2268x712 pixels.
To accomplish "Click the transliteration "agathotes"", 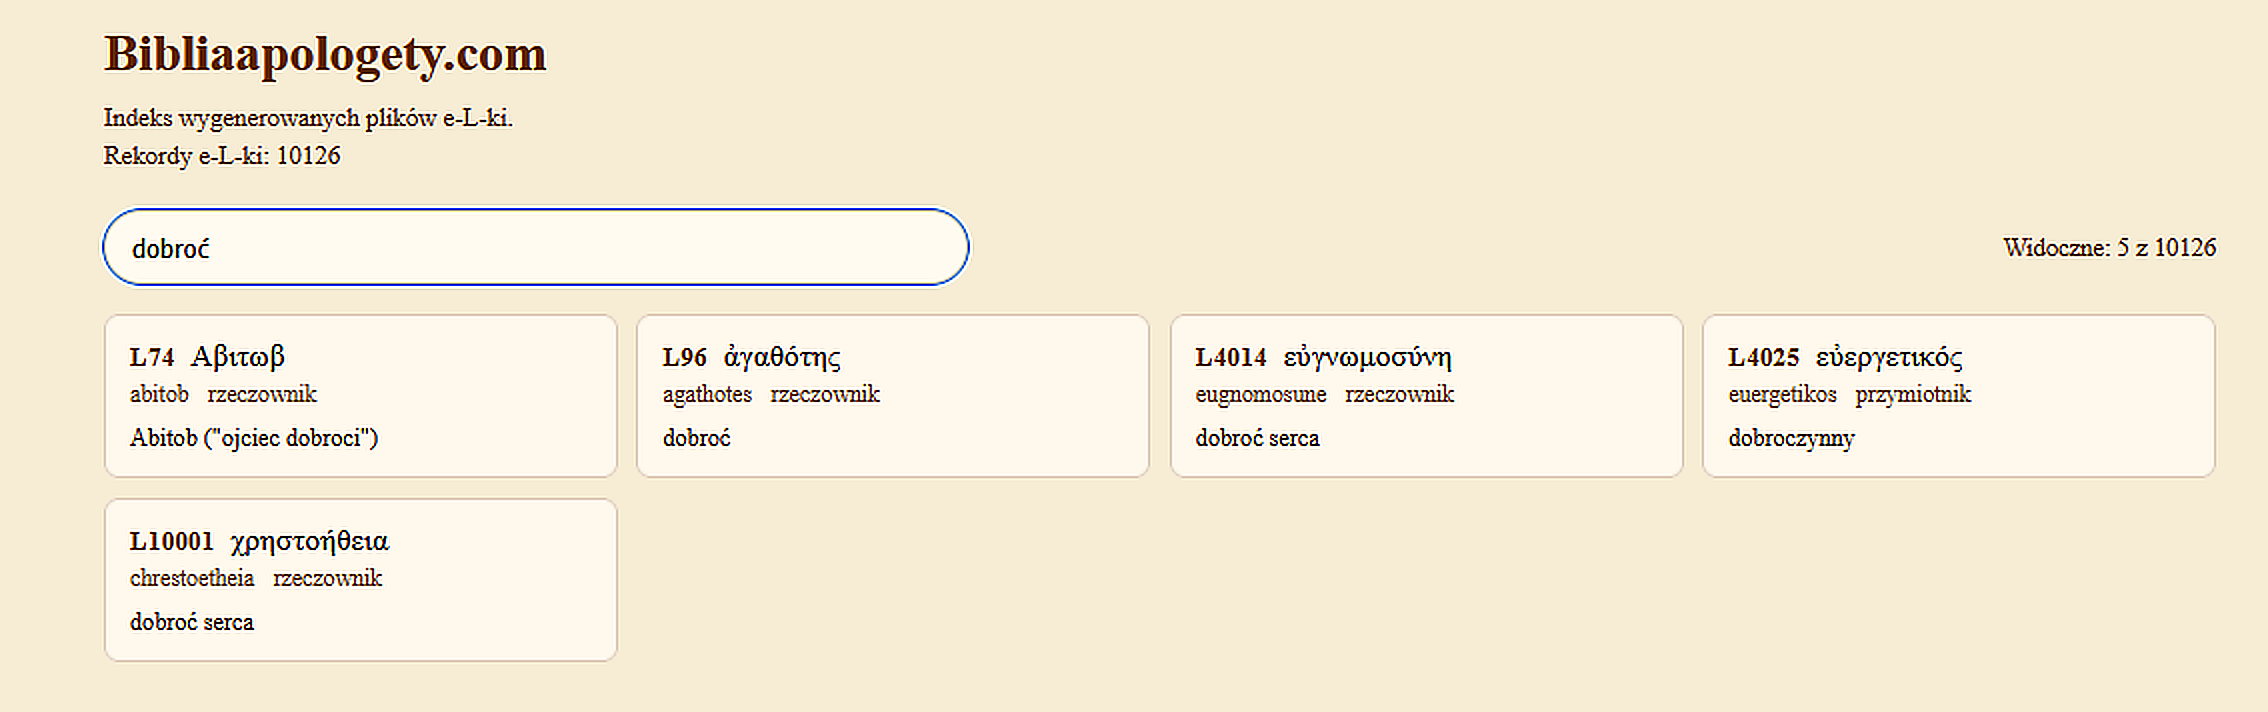I will (707, 394).
